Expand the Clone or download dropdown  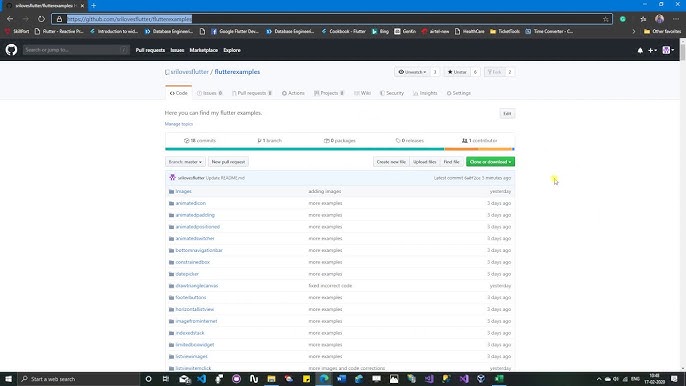tap(490, 162)
